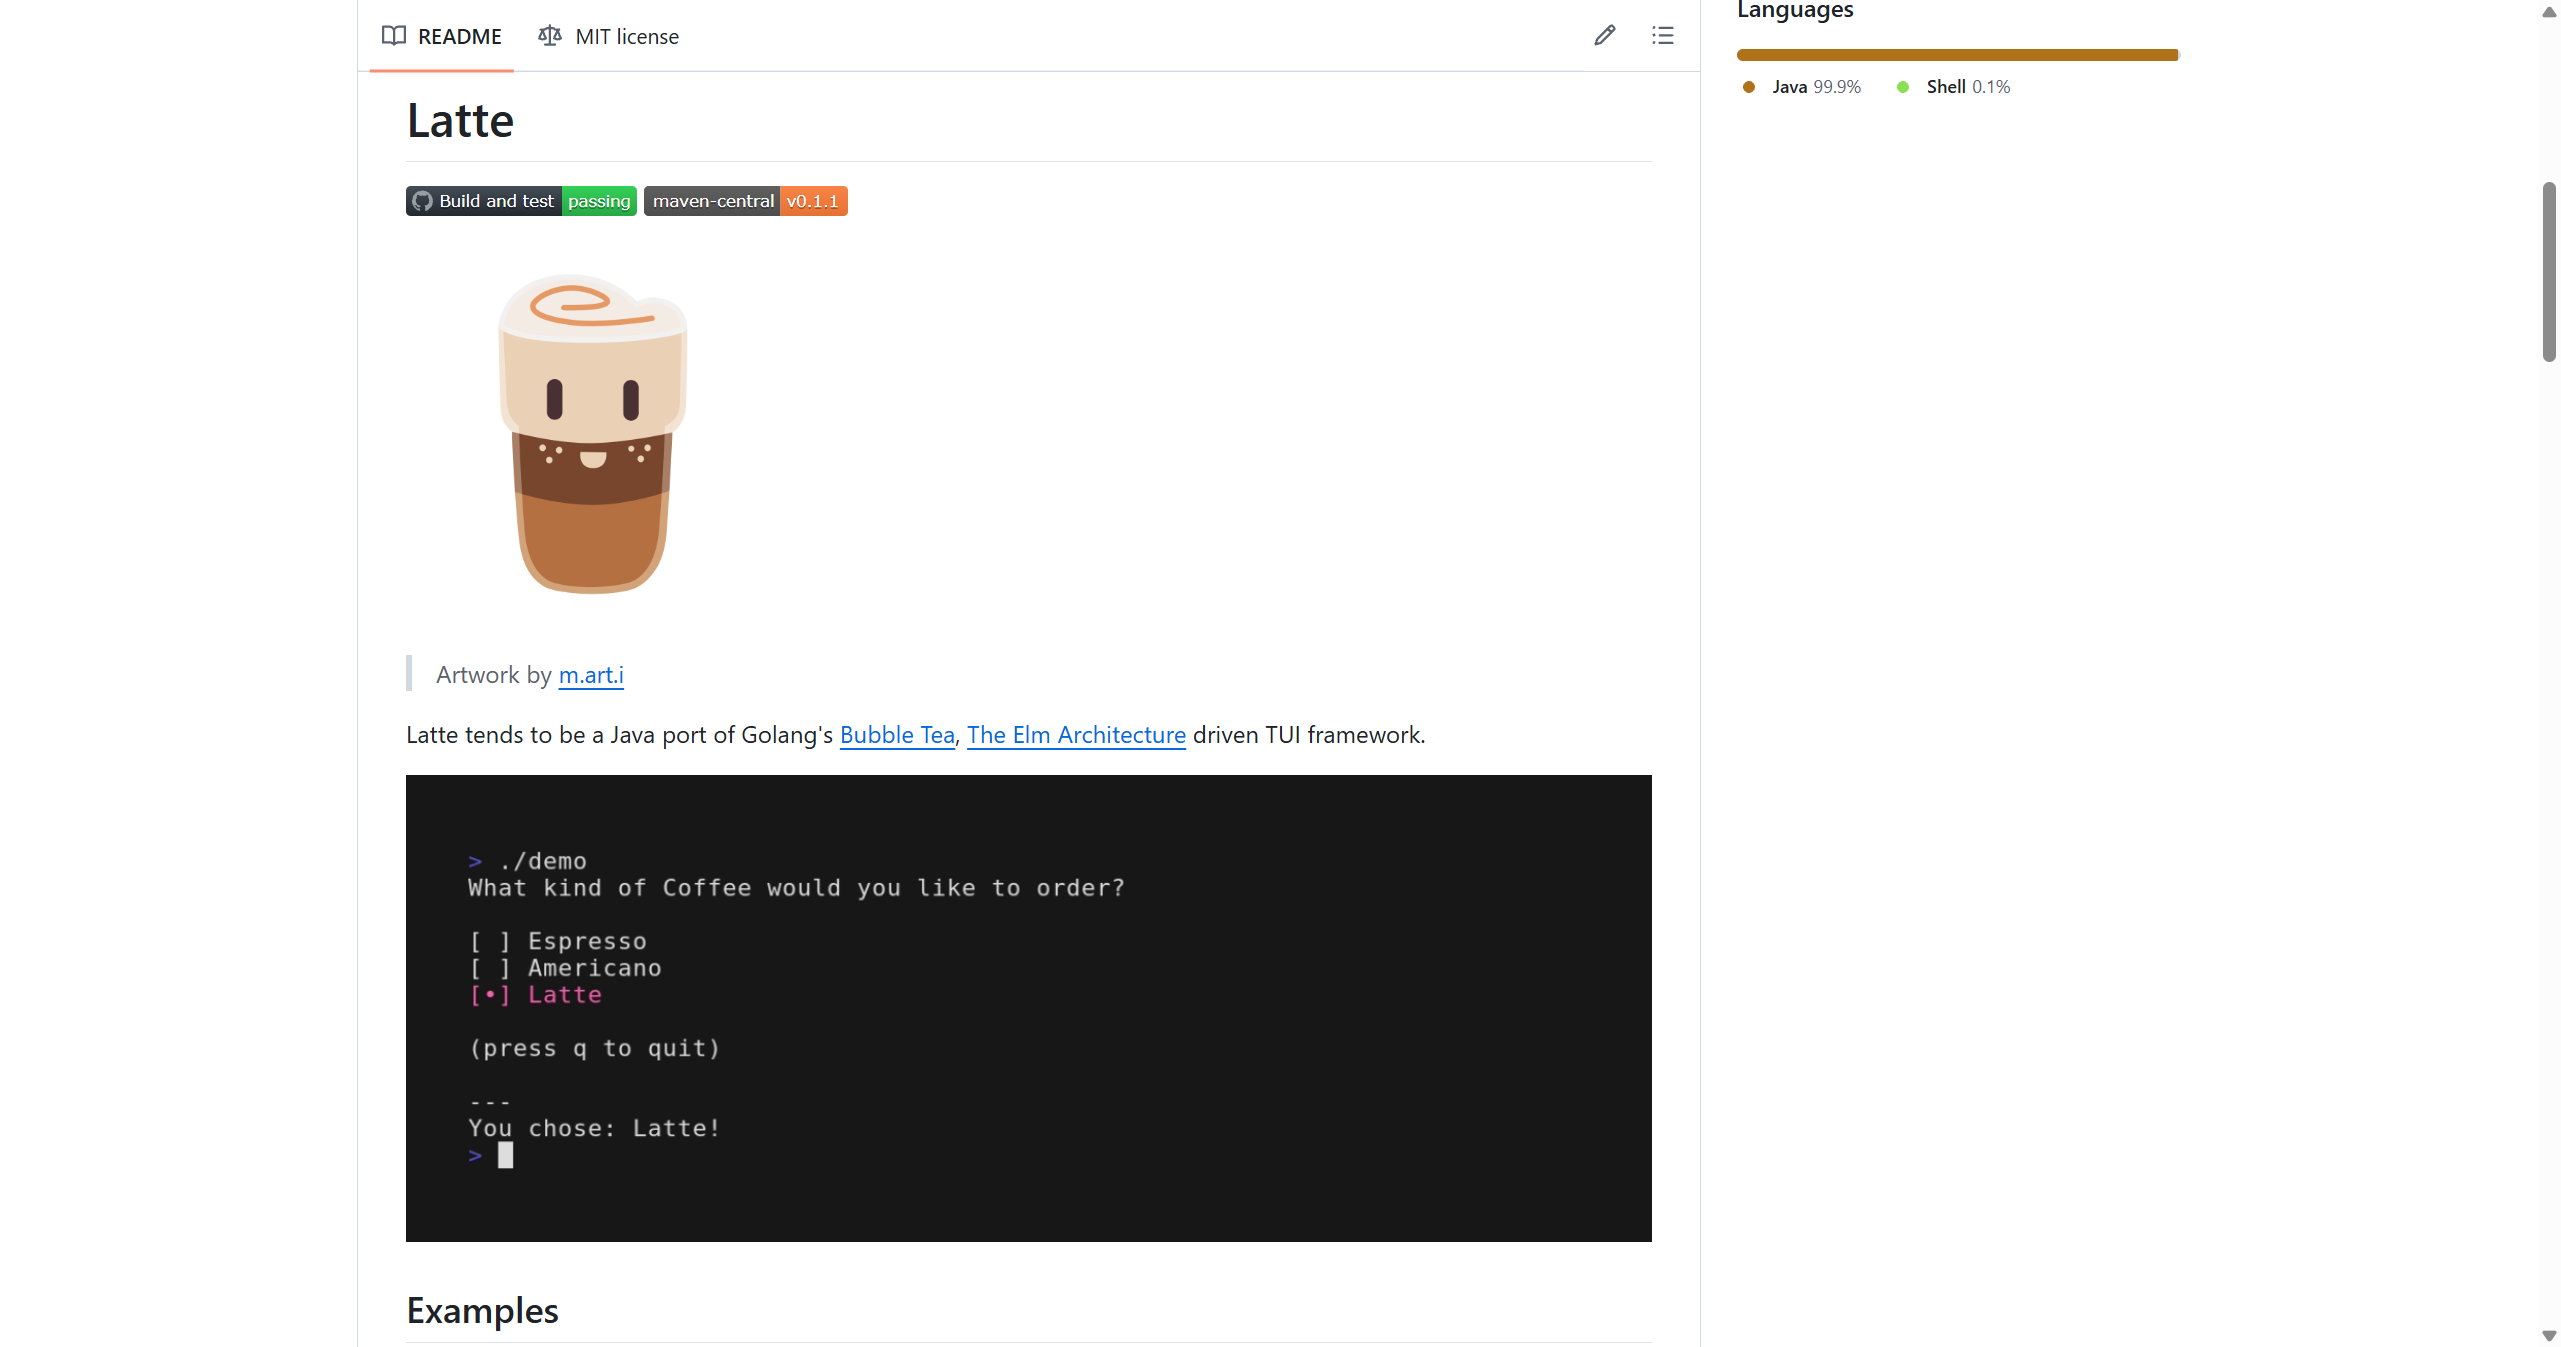Image resolution: width=2561 pixels, height=1347 pixels.
Task: Click the pencil edit README icon
Action: [1604, 36]
